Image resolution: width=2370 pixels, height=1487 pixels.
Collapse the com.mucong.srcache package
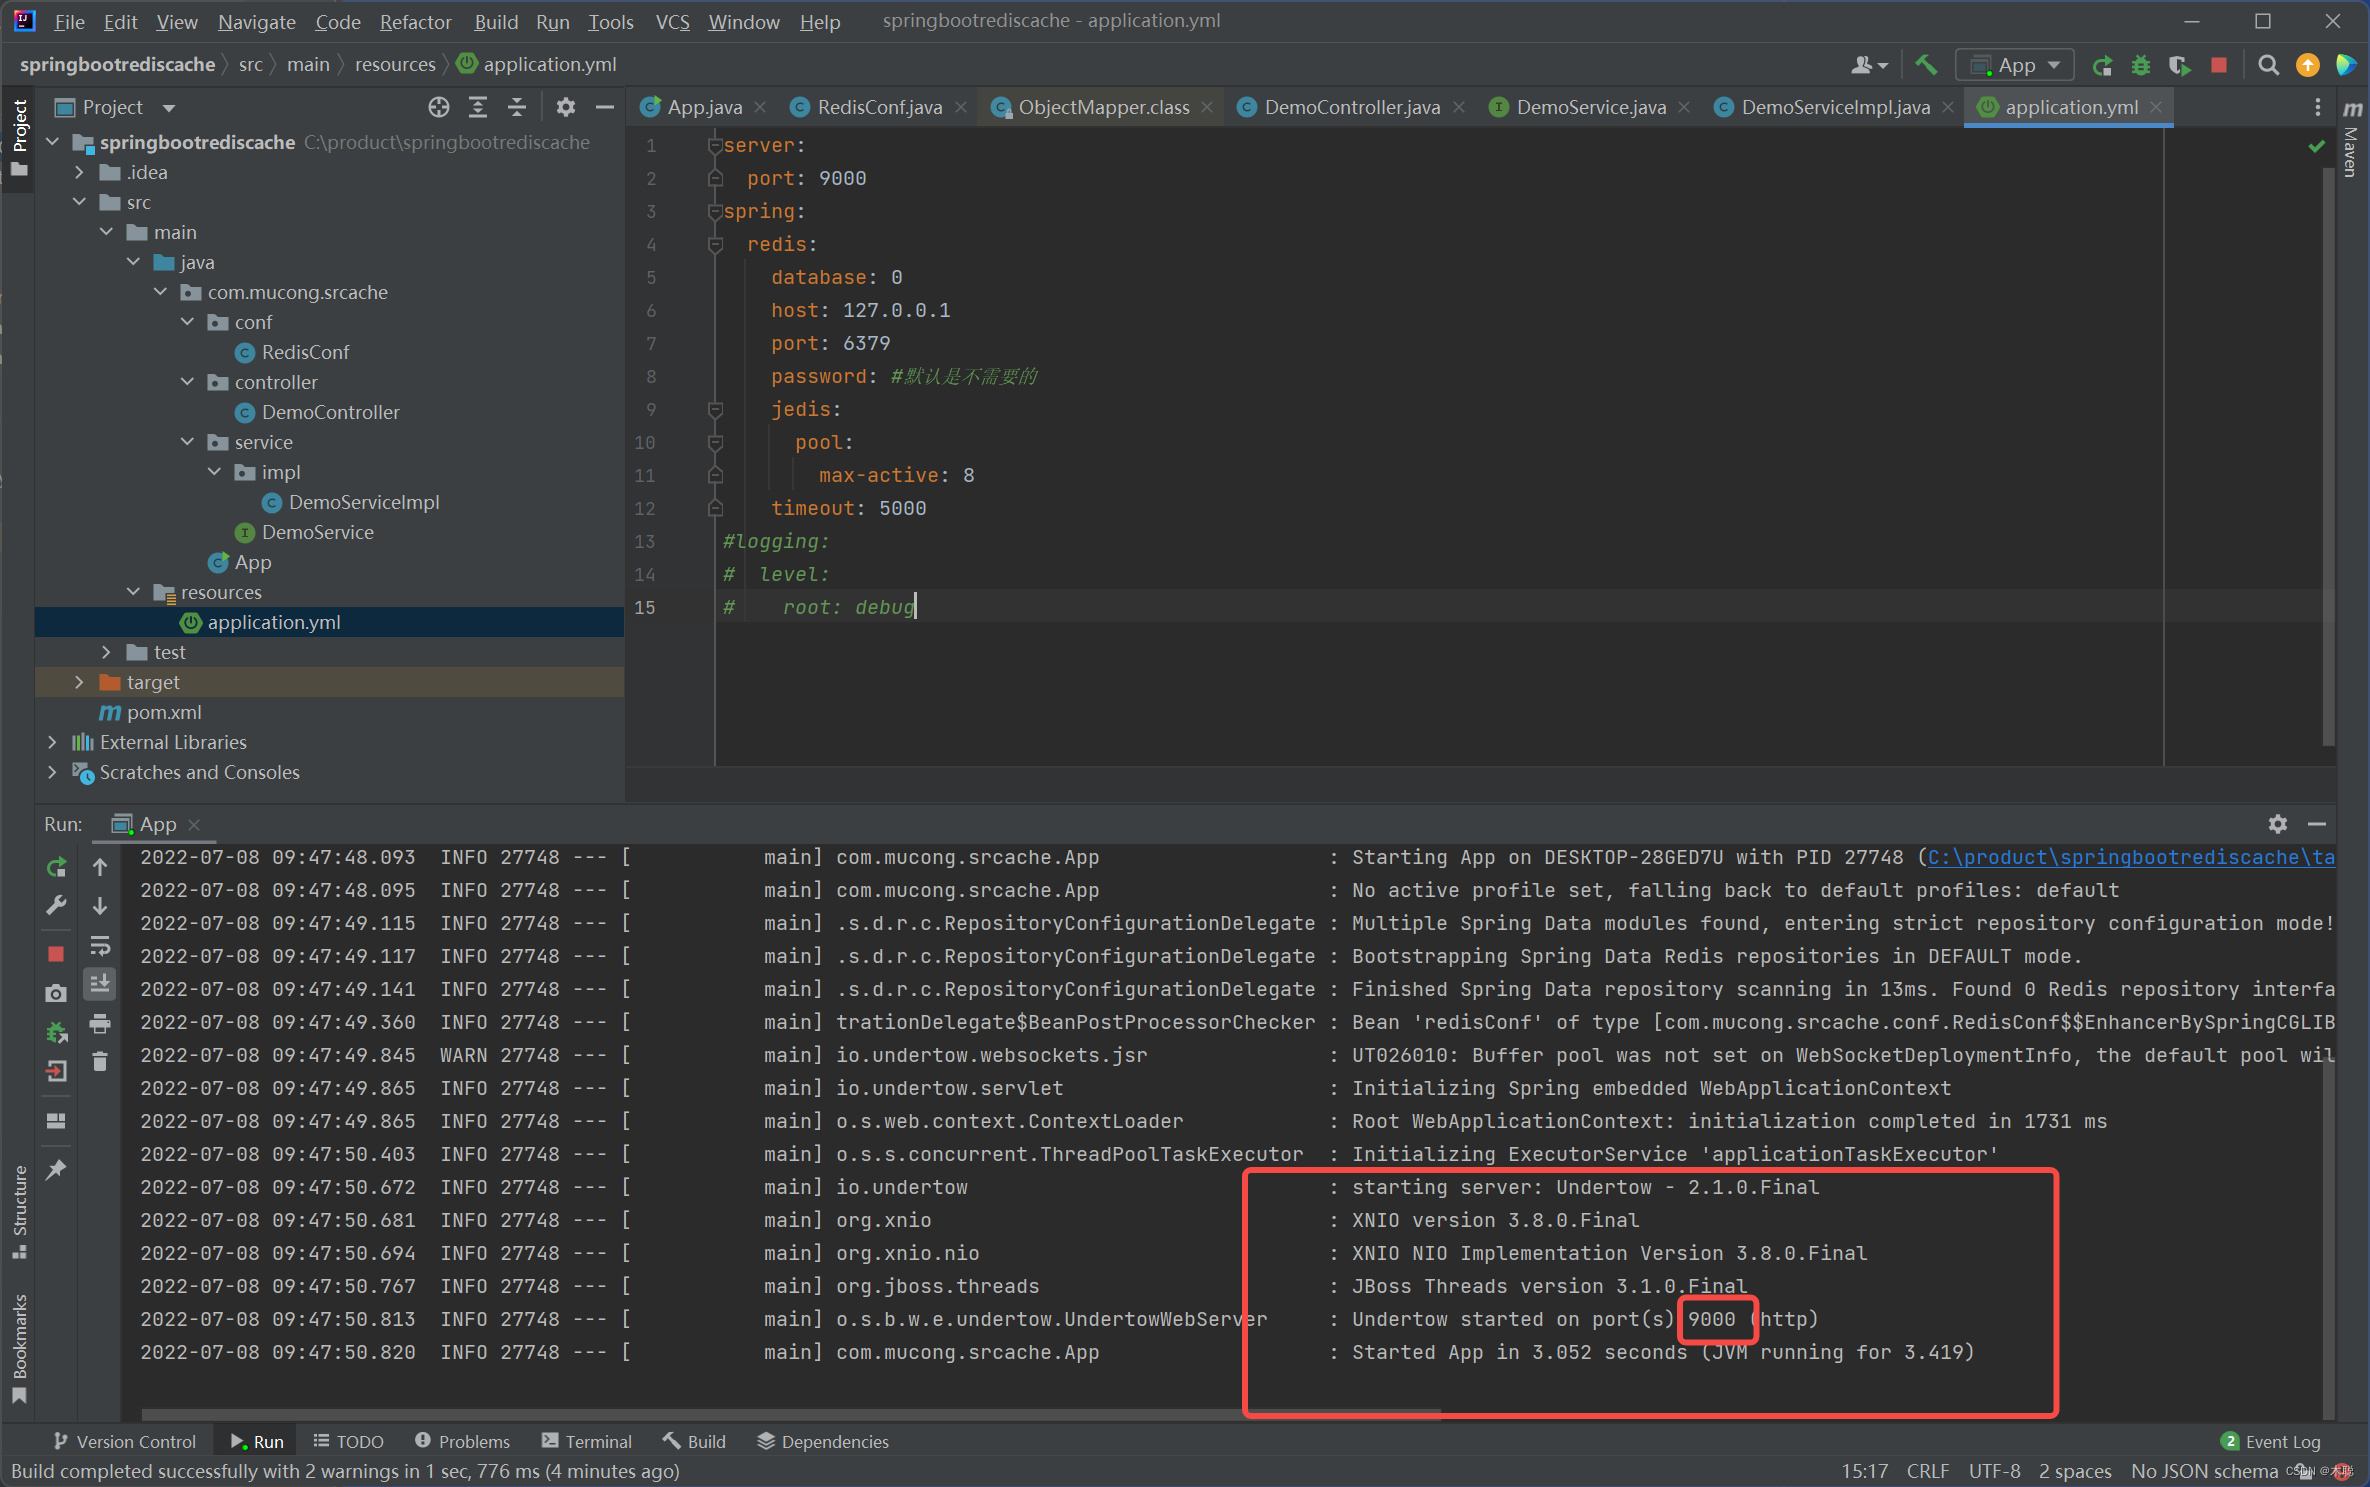(x=160, y=292)
